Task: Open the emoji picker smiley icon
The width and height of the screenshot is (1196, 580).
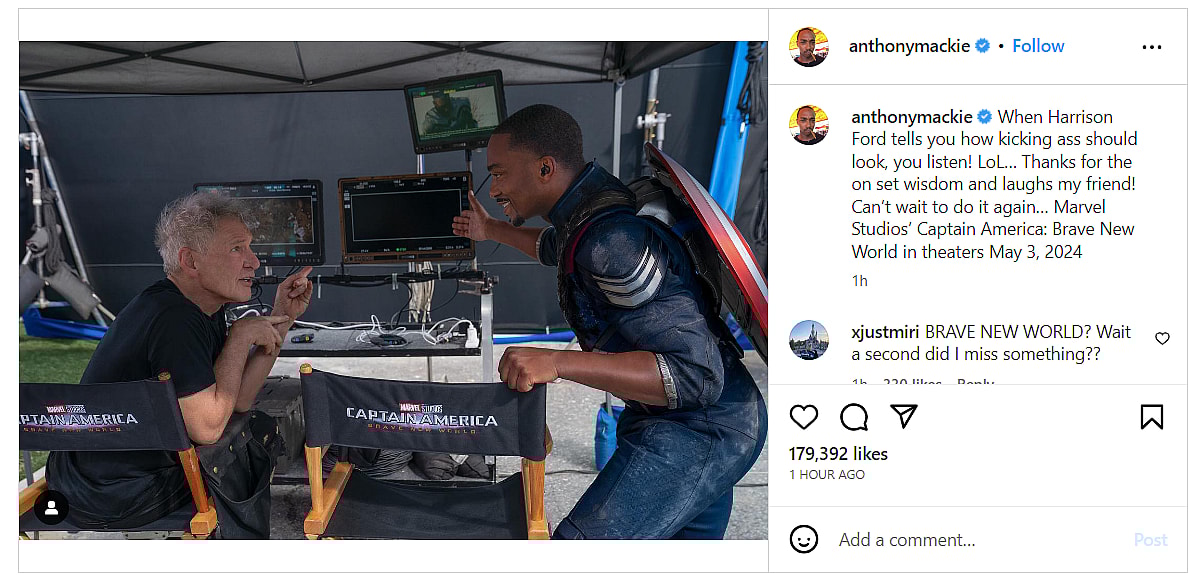Action: (x=803, y=540)
